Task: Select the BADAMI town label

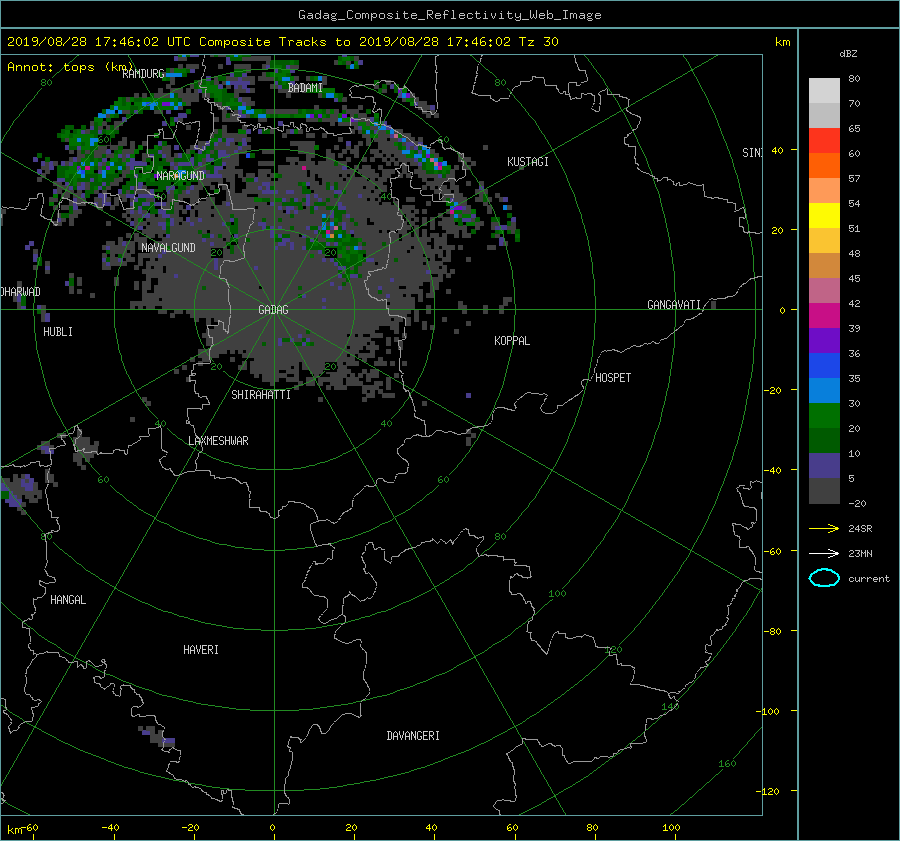Action: click(x=305, y=88)
